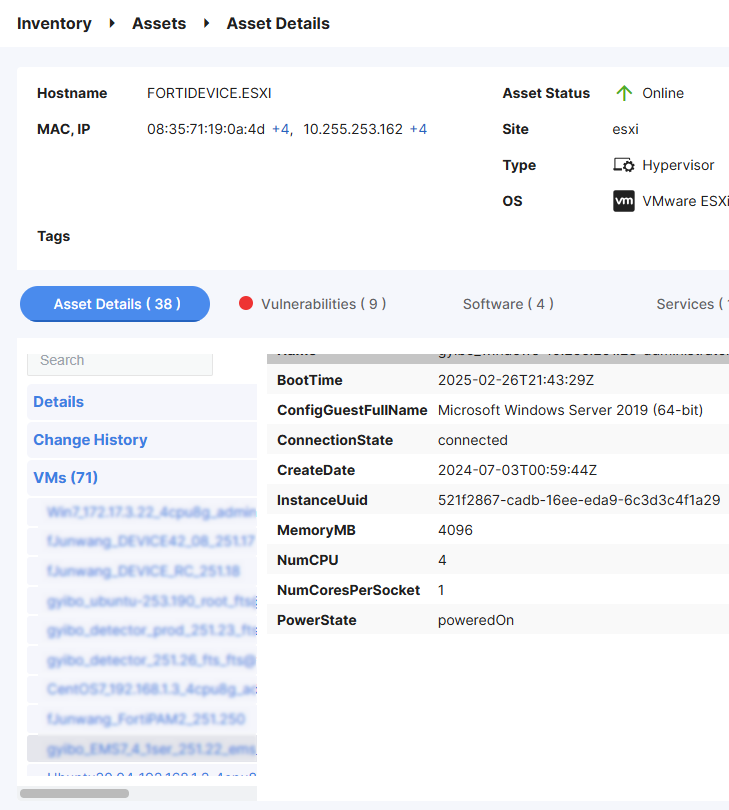Click the breadcrumb arrow after Inventory
Image resolution: width=729 pixels, height=810 pixels.
pos(112,23)
